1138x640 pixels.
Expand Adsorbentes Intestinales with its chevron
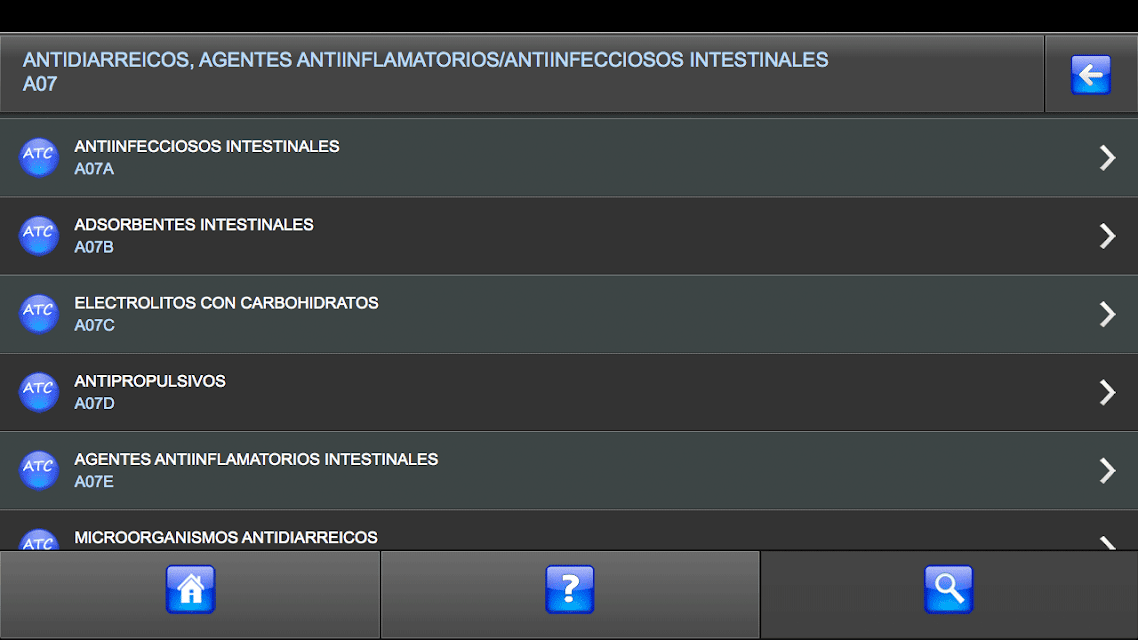point(1107,236)
